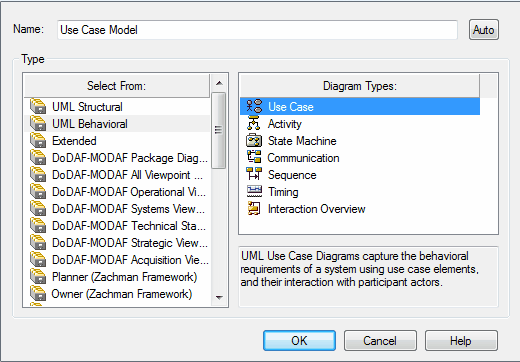Click DoDAF-MODAF Acquisition folder icon
This screenshot has height=362, width=520.
pos(38,259)
